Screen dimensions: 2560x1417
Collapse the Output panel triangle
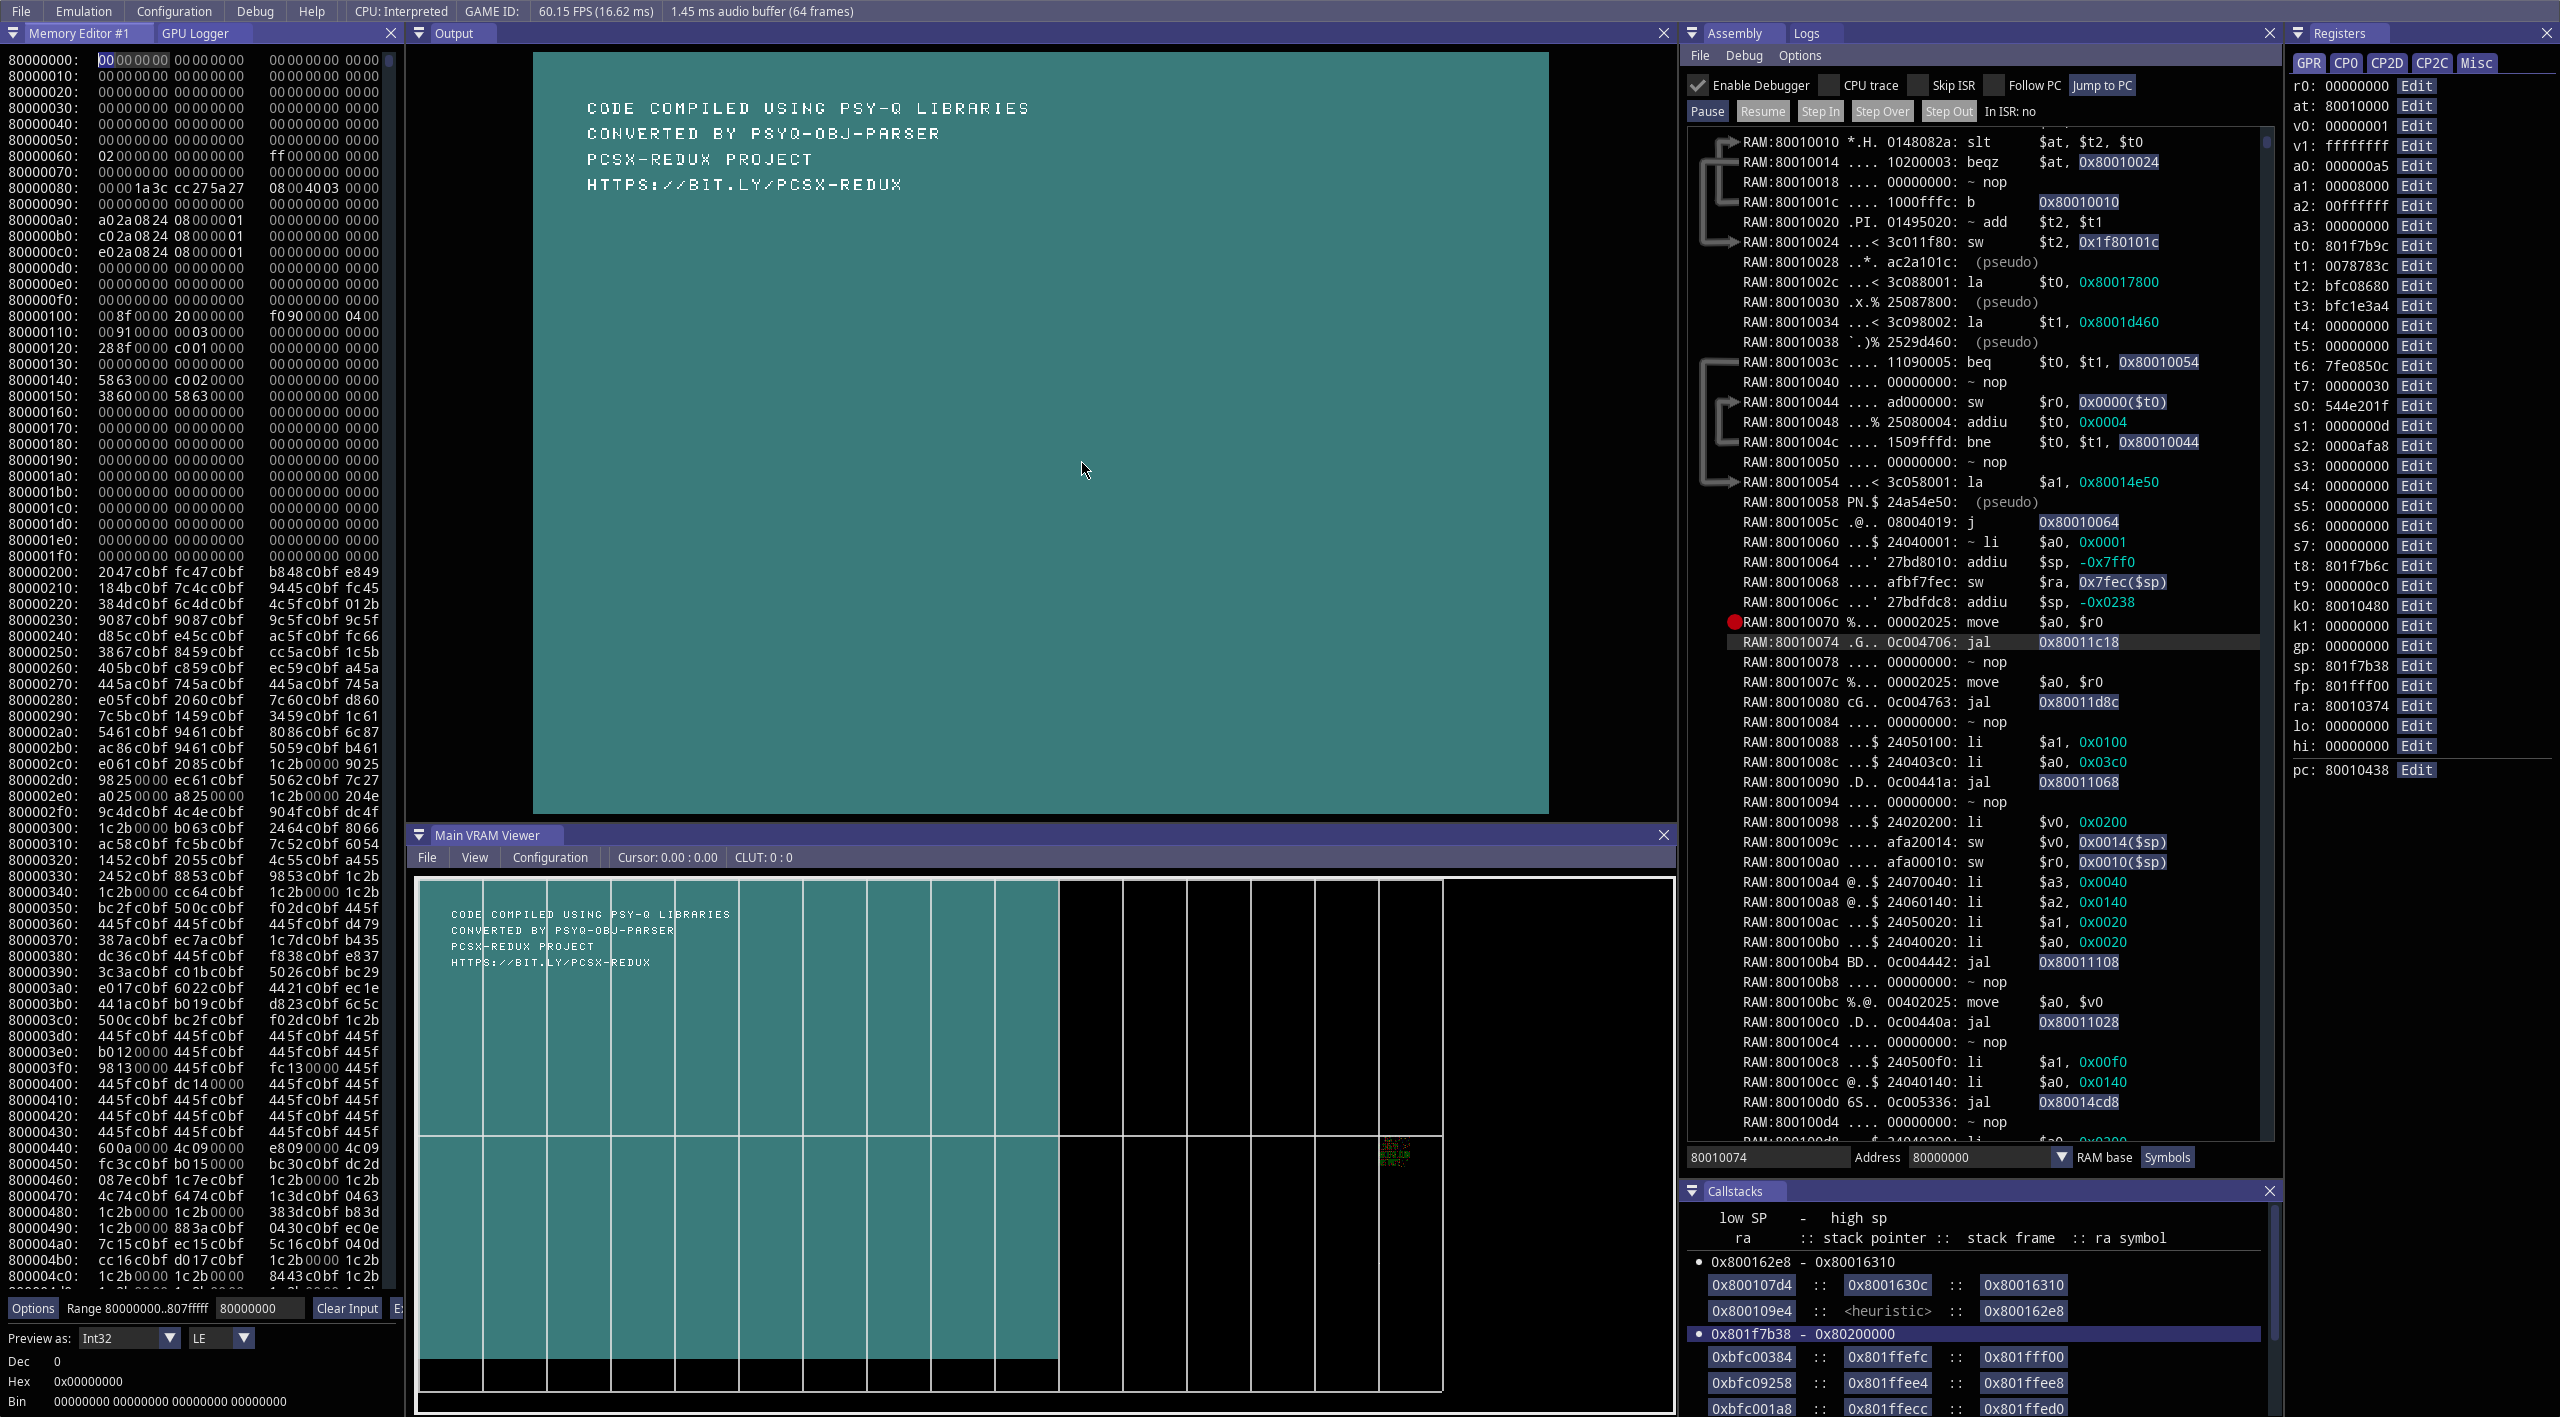(419, 33)
